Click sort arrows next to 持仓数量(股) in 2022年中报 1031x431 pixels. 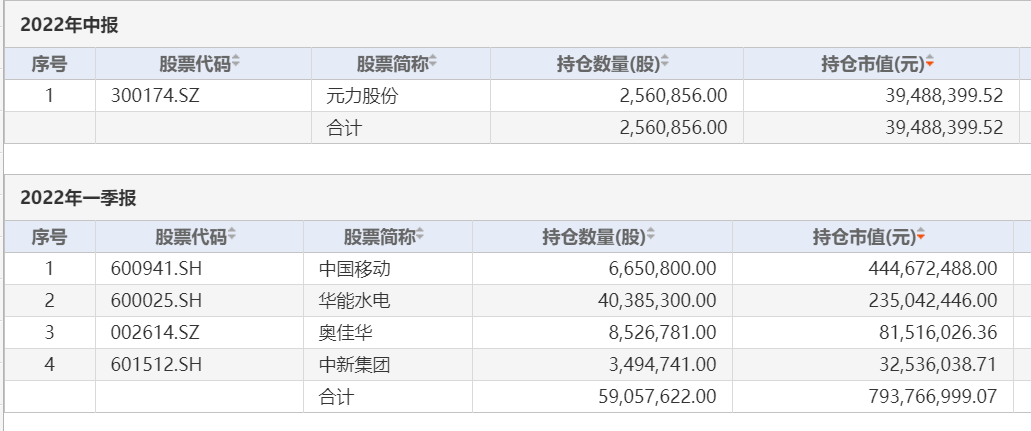[x=665, y=64]
